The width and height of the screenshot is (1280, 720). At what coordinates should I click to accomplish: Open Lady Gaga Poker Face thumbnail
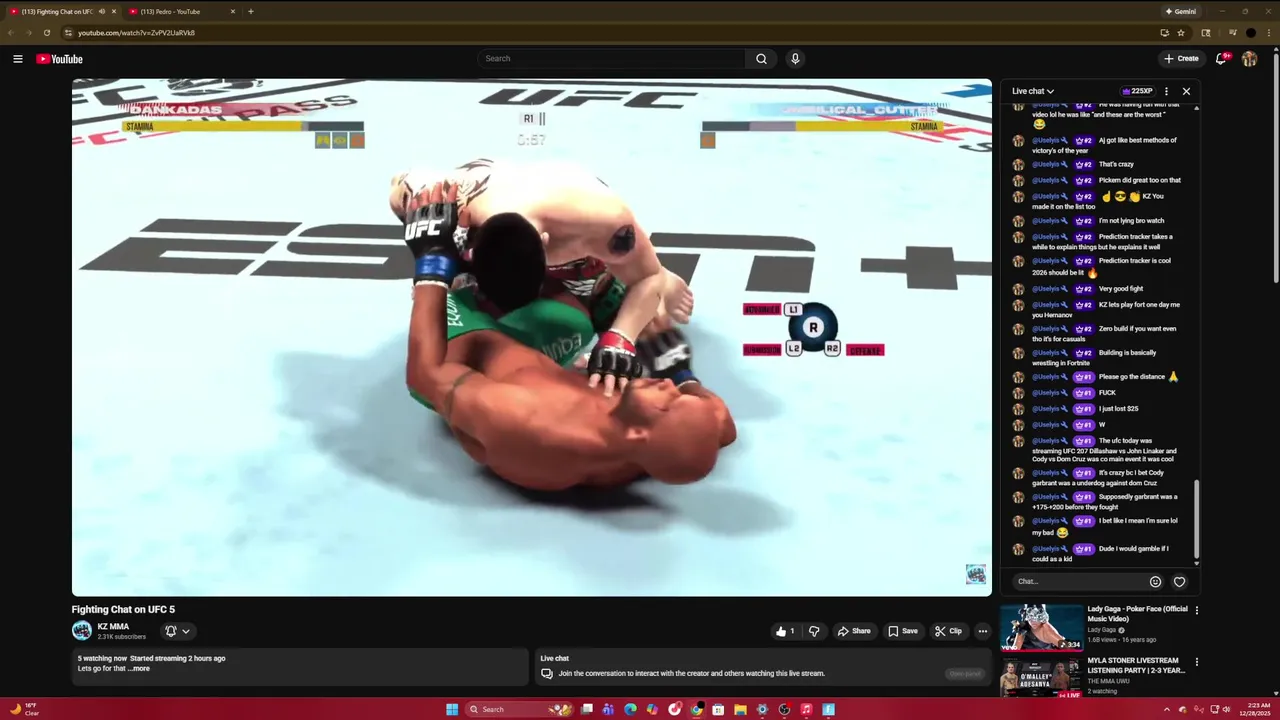click(1043, 627)
